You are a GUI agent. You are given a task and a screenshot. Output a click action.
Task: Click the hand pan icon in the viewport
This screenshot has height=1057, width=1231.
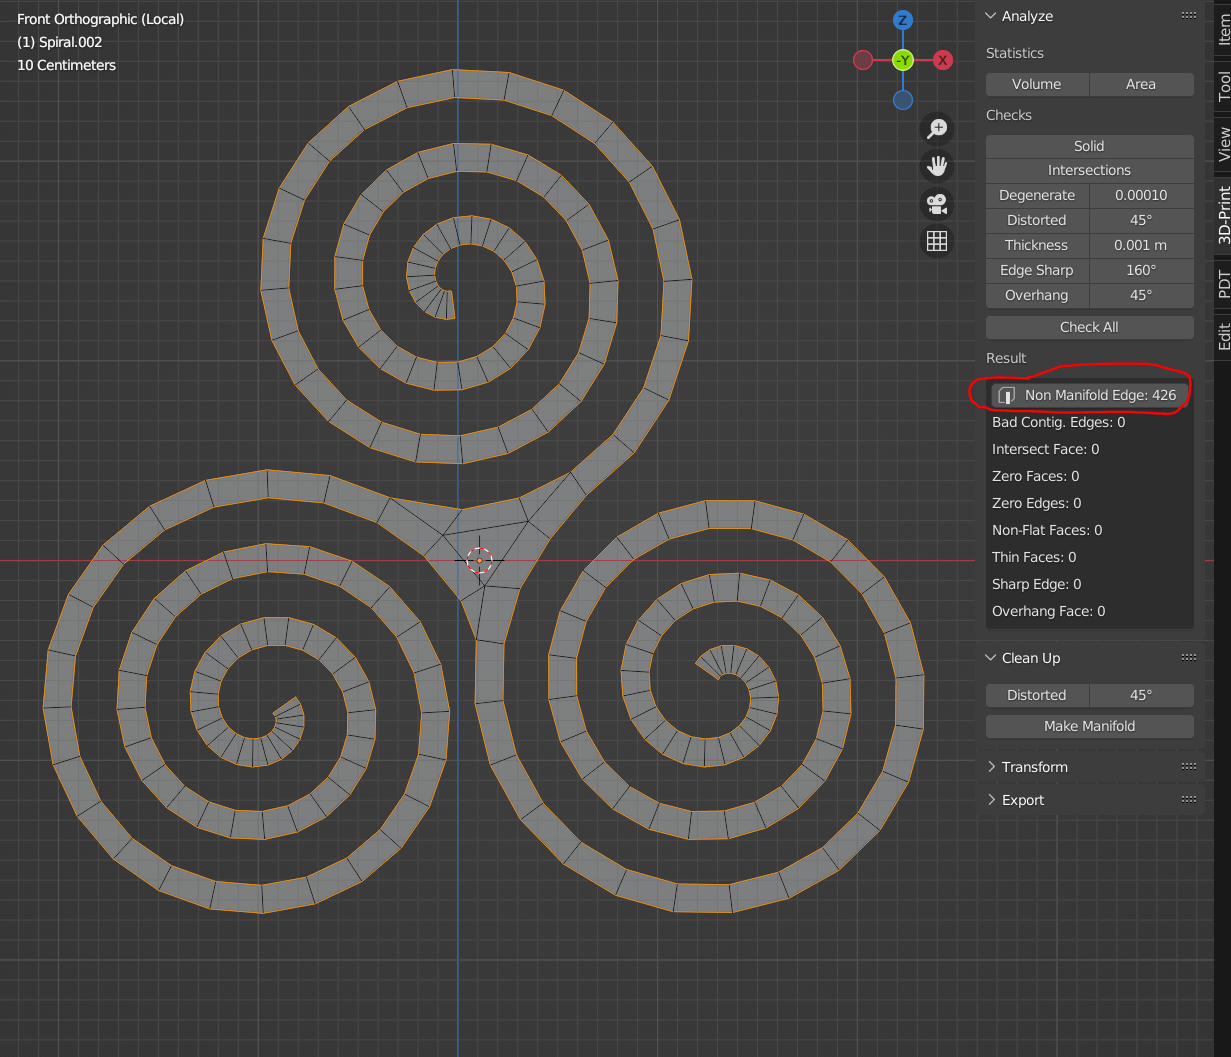pos(936,165)
